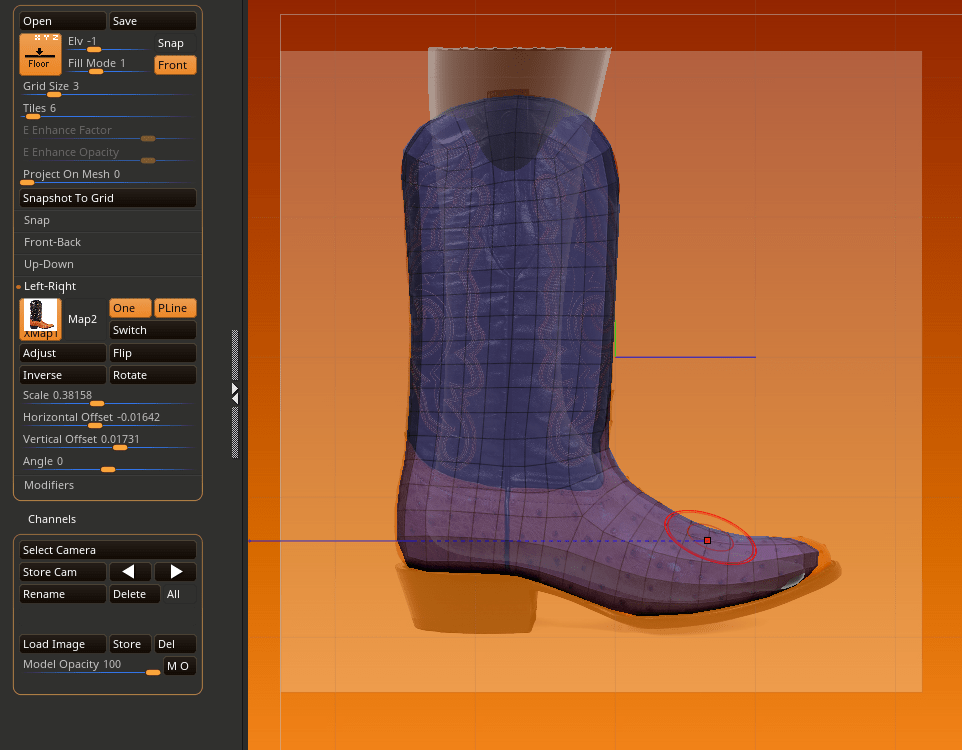Adjust the Model Opacity slider
This screenshot has height=750, width=962.
pyautogui.click(x=152, y=671)
